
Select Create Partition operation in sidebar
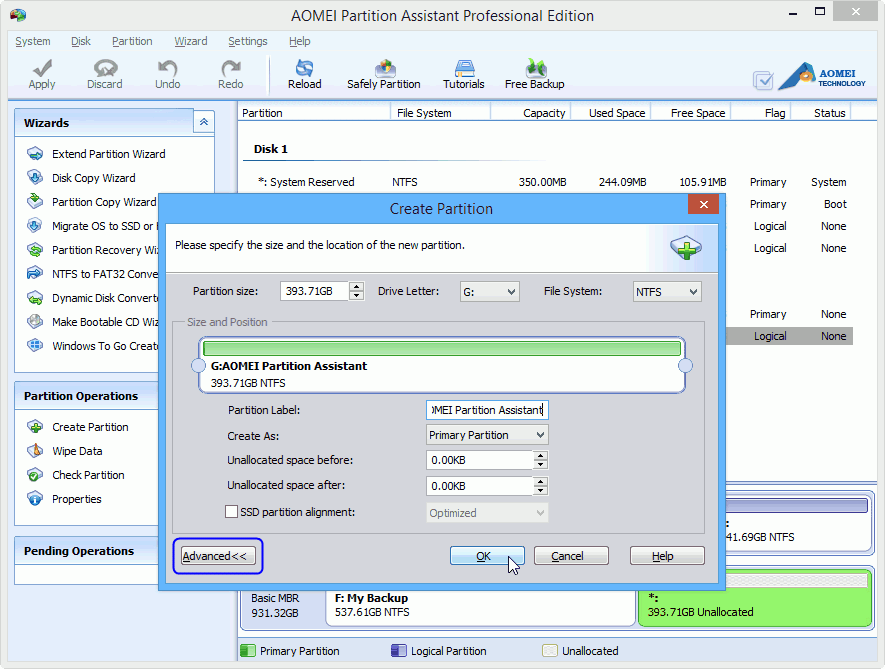click(x=78, y=427)
